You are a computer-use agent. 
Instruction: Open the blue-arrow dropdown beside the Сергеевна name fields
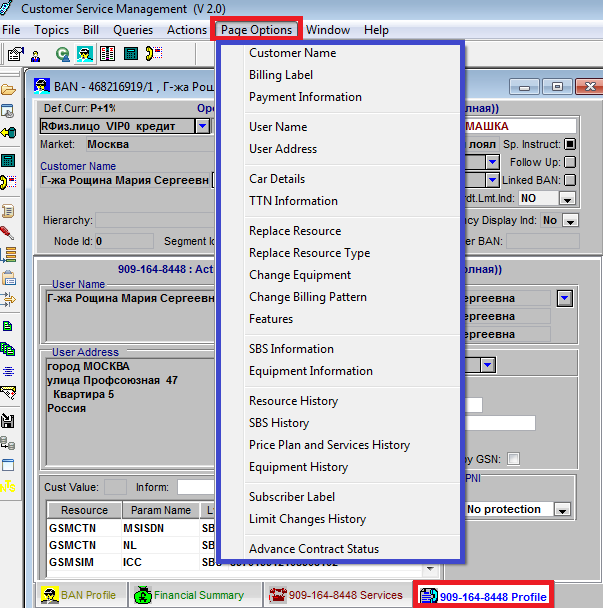[x=565, y=299]
